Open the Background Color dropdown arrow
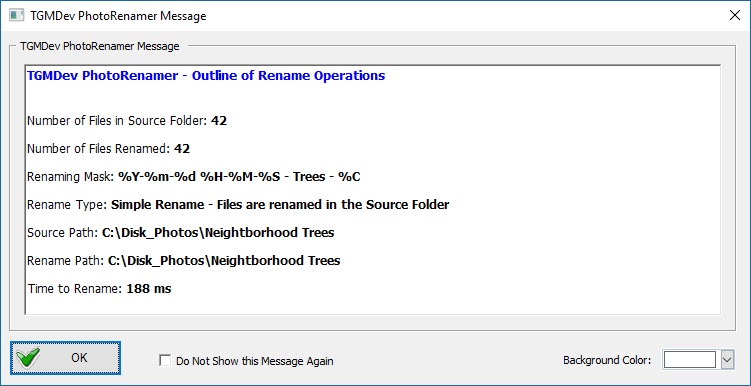Viewport: 751px width, 386px height. pos(728,360)
